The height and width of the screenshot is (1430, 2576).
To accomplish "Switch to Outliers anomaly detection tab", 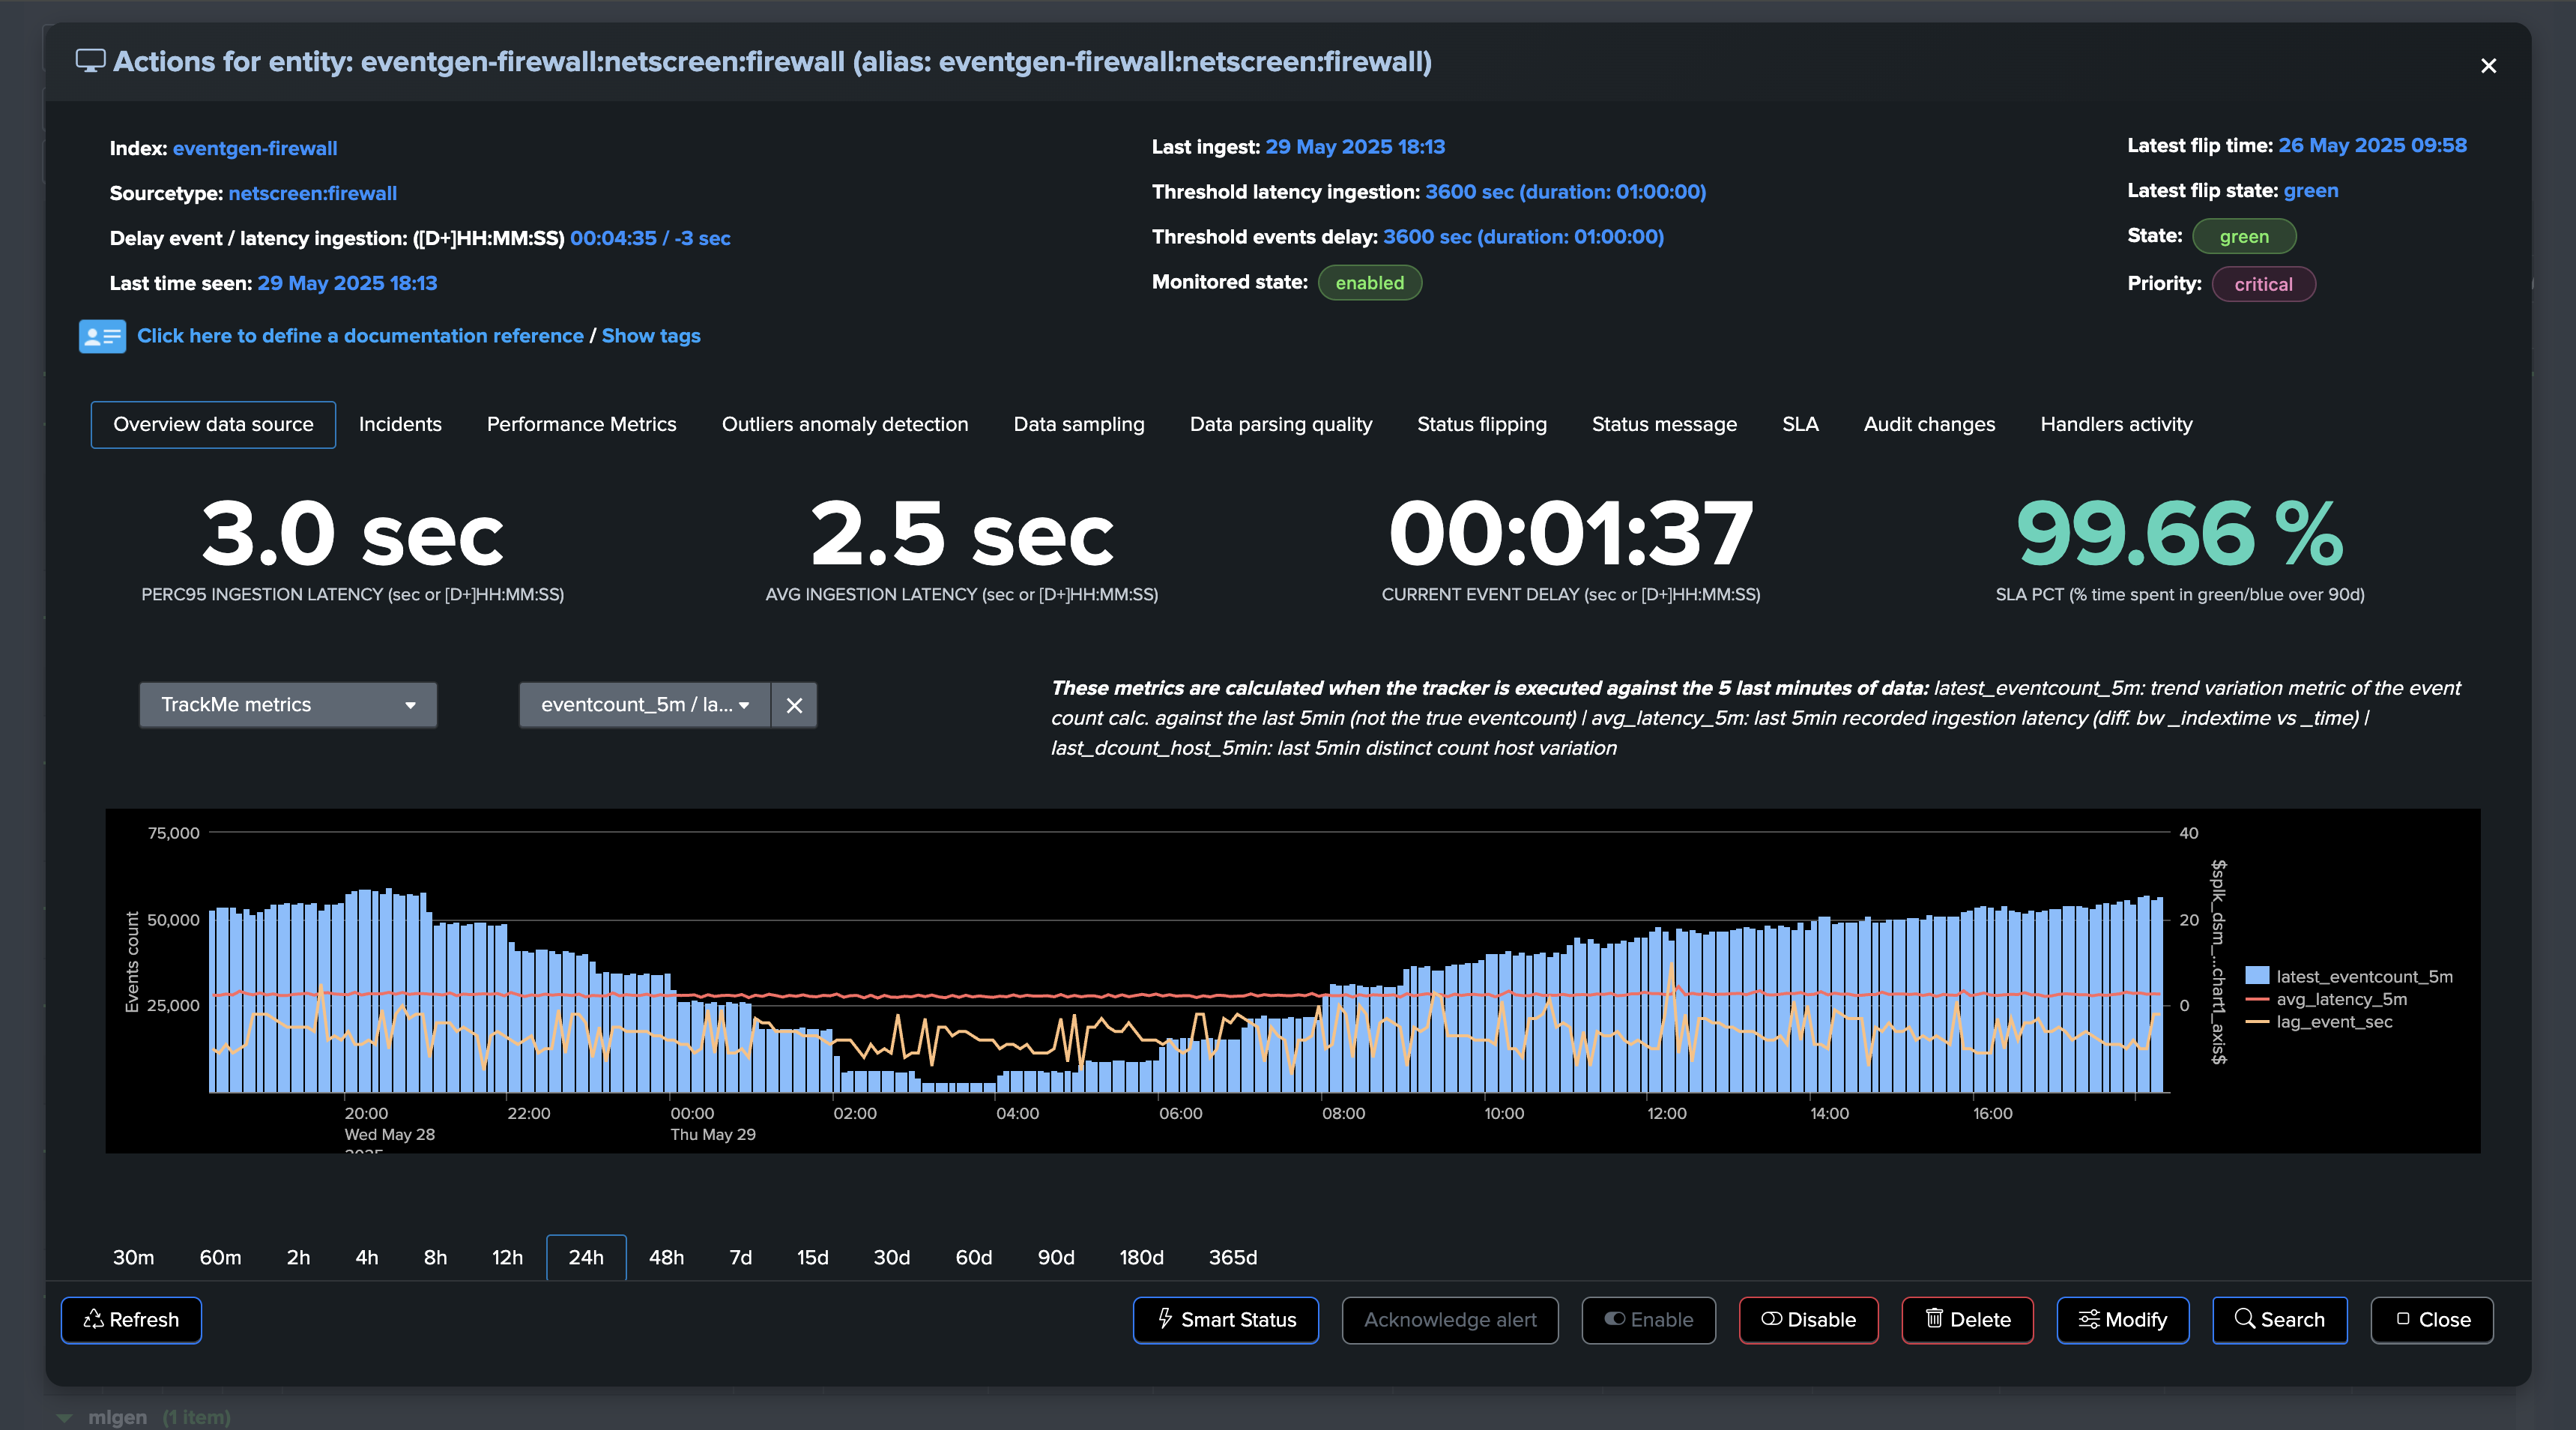I will [844, 424].
